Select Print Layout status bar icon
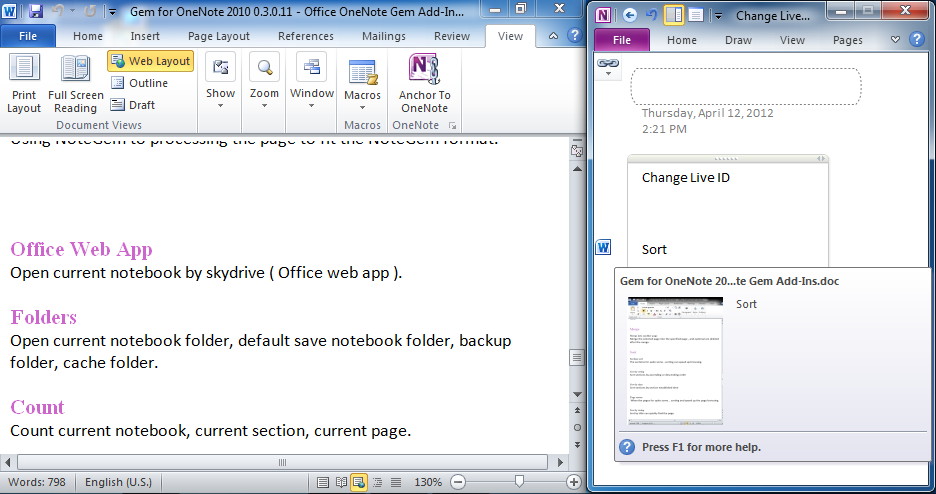936x494 pixels. [322, 482]
